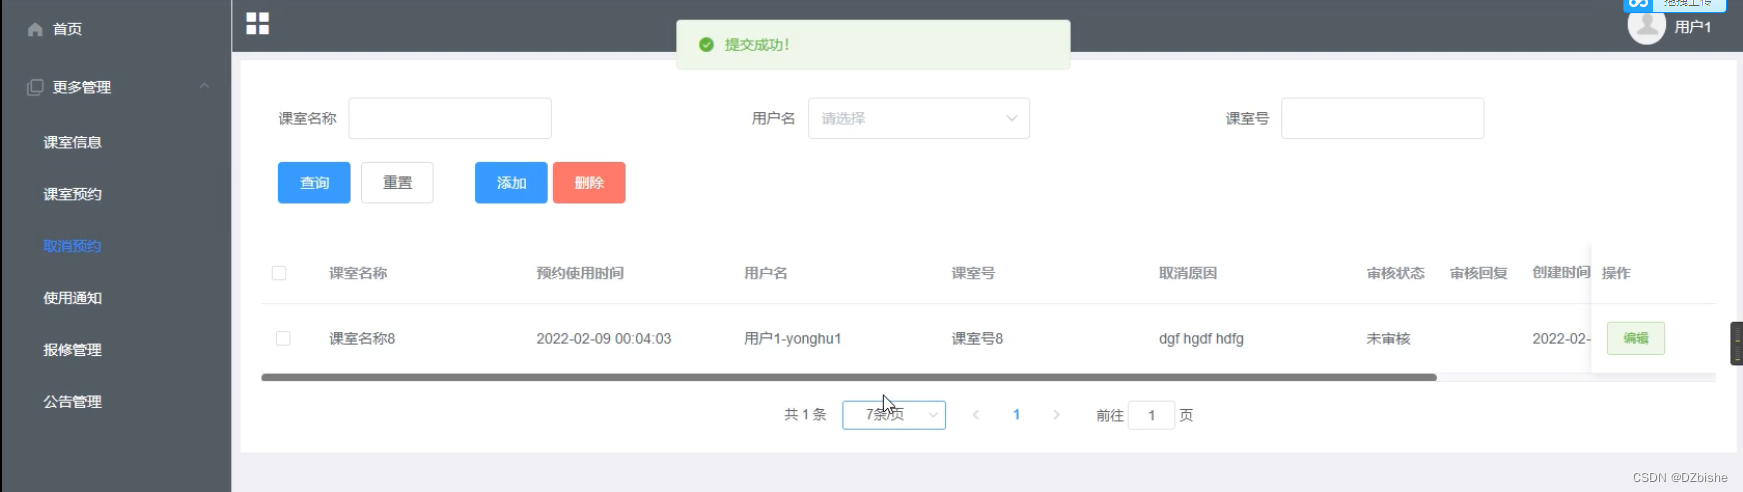Click the 添加 button
This screenshot has height=492, width=1743.
click(x=511, y=183)
